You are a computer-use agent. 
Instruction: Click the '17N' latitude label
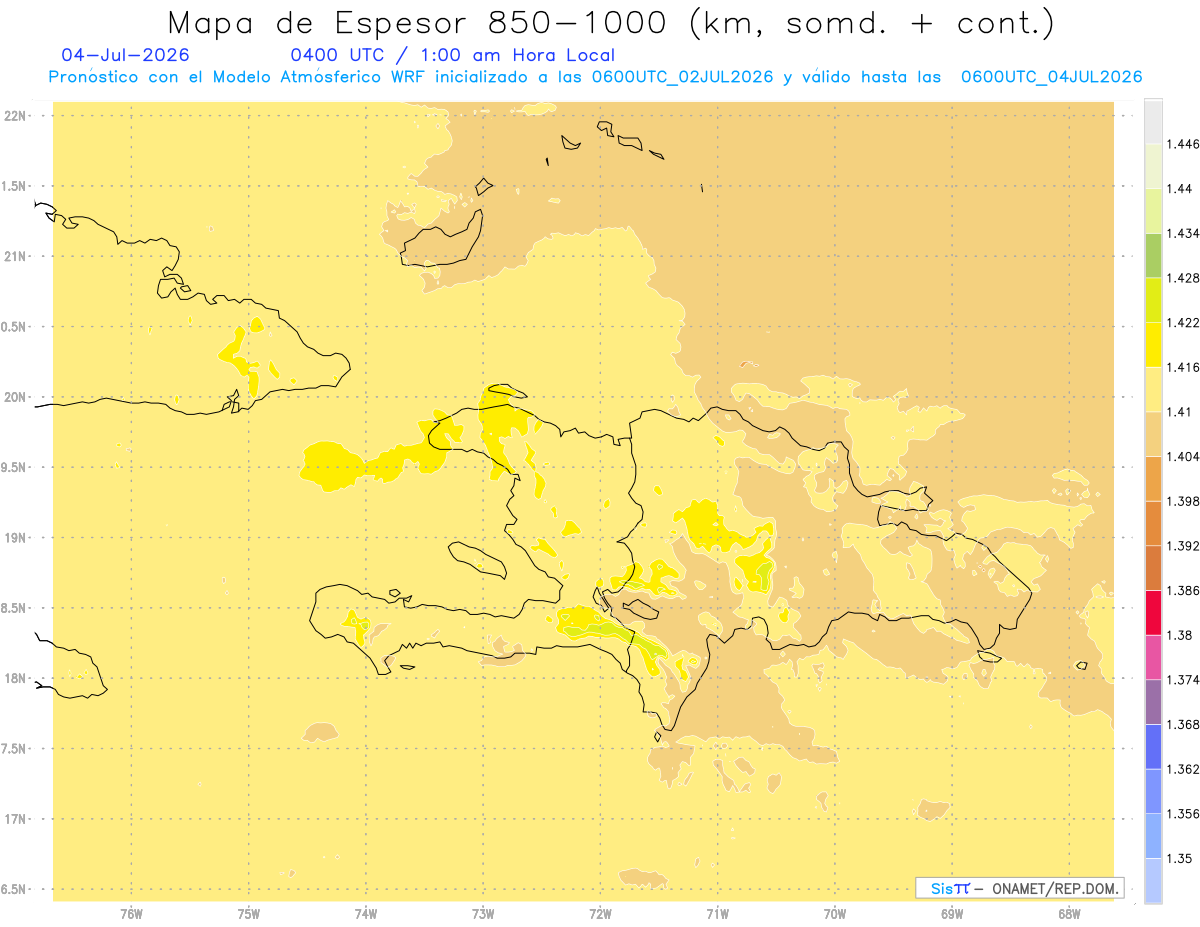(15, 819)
